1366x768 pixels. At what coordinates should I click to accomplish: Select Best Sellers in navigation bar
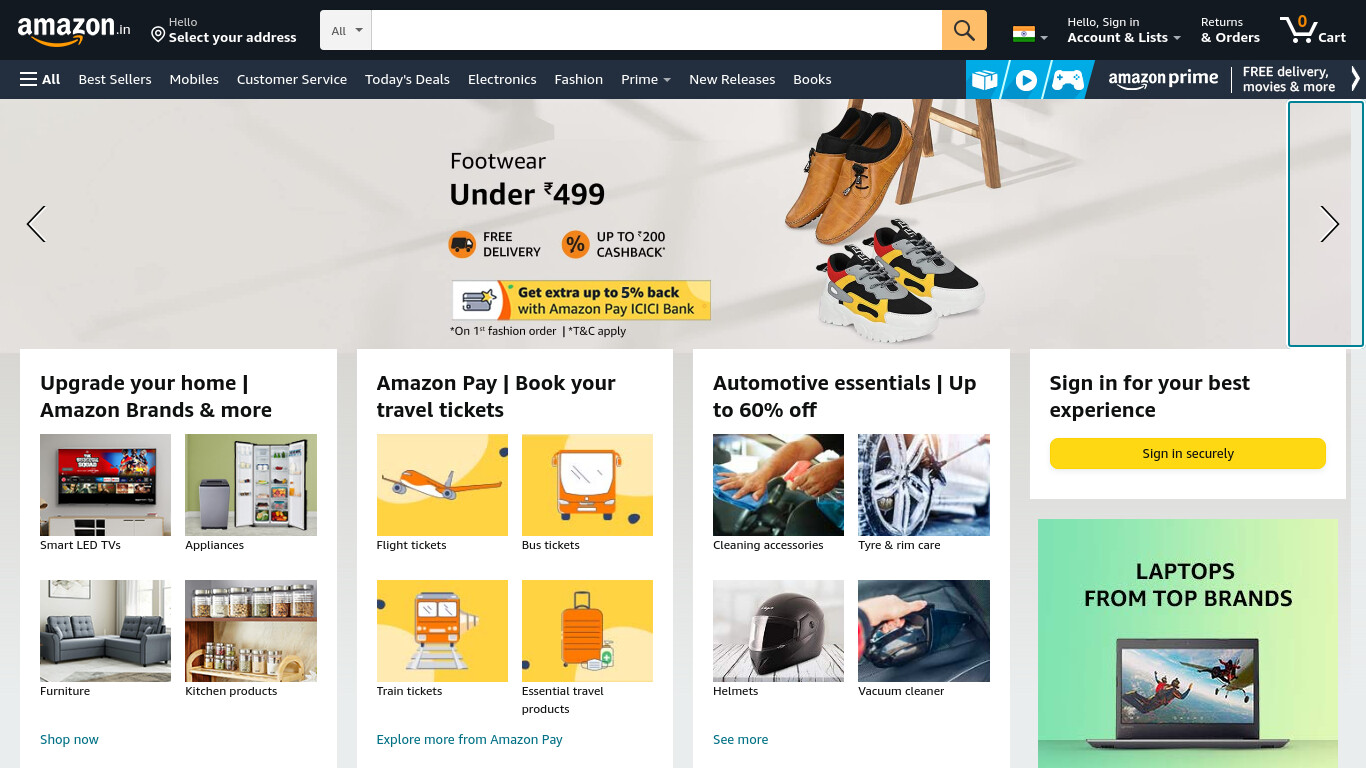[x=115, y=79]
